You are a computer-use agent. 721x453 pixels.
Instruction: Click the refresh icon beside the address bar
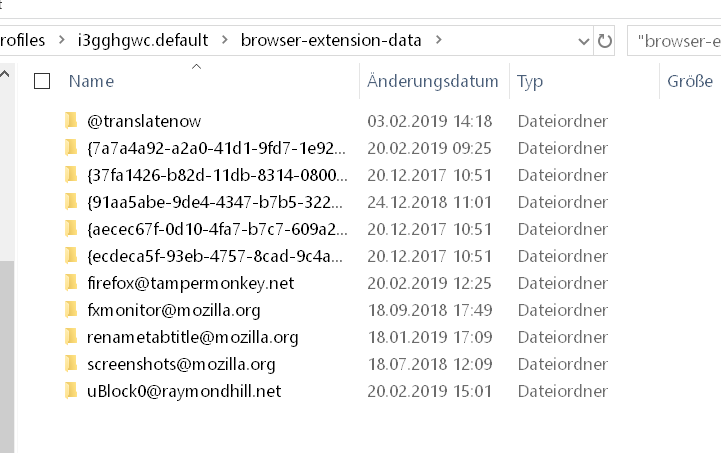605,41
